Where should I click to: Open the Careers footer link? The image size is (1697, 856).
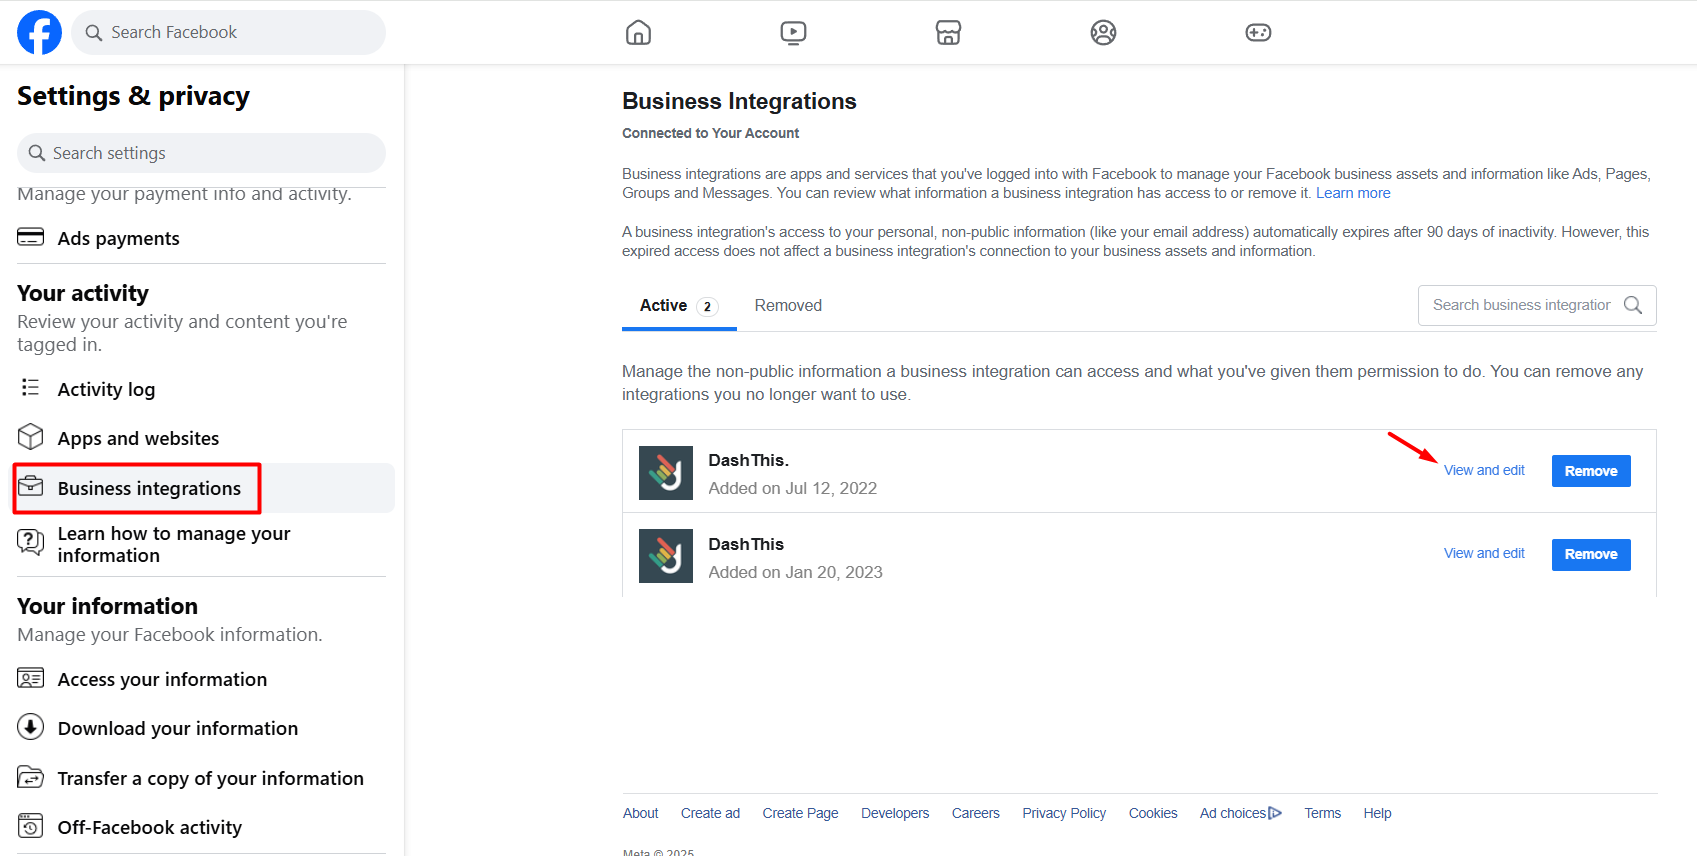[976, 813]
